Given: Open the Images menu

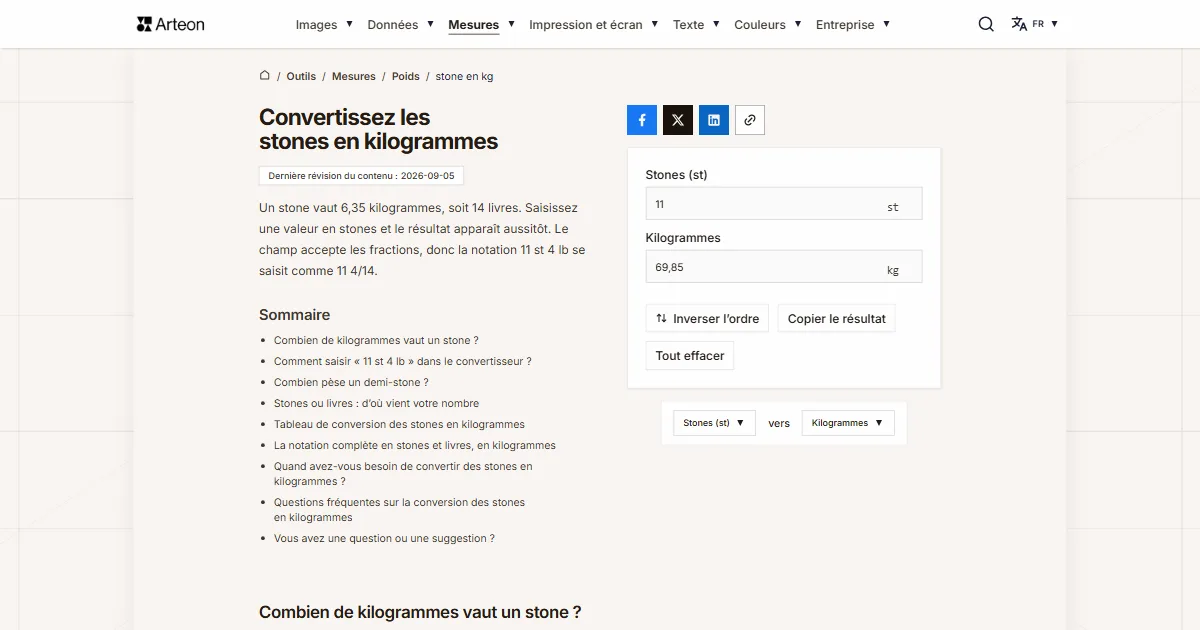Looking at the screenshot, I should click(x=324, y=24).
